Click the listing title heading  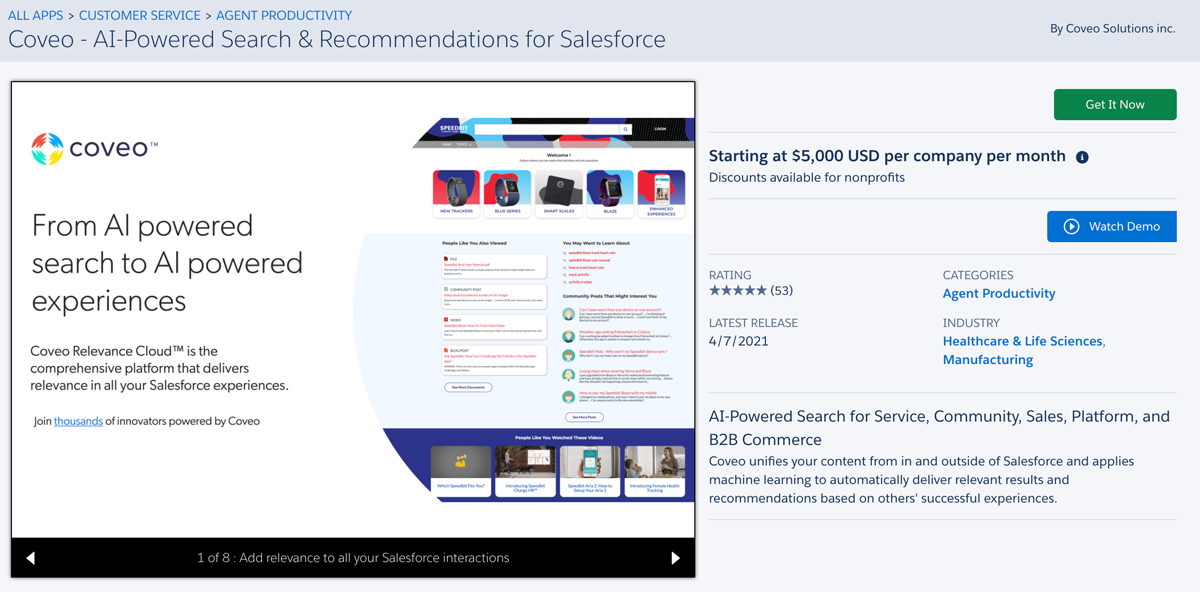coord(337,38)
